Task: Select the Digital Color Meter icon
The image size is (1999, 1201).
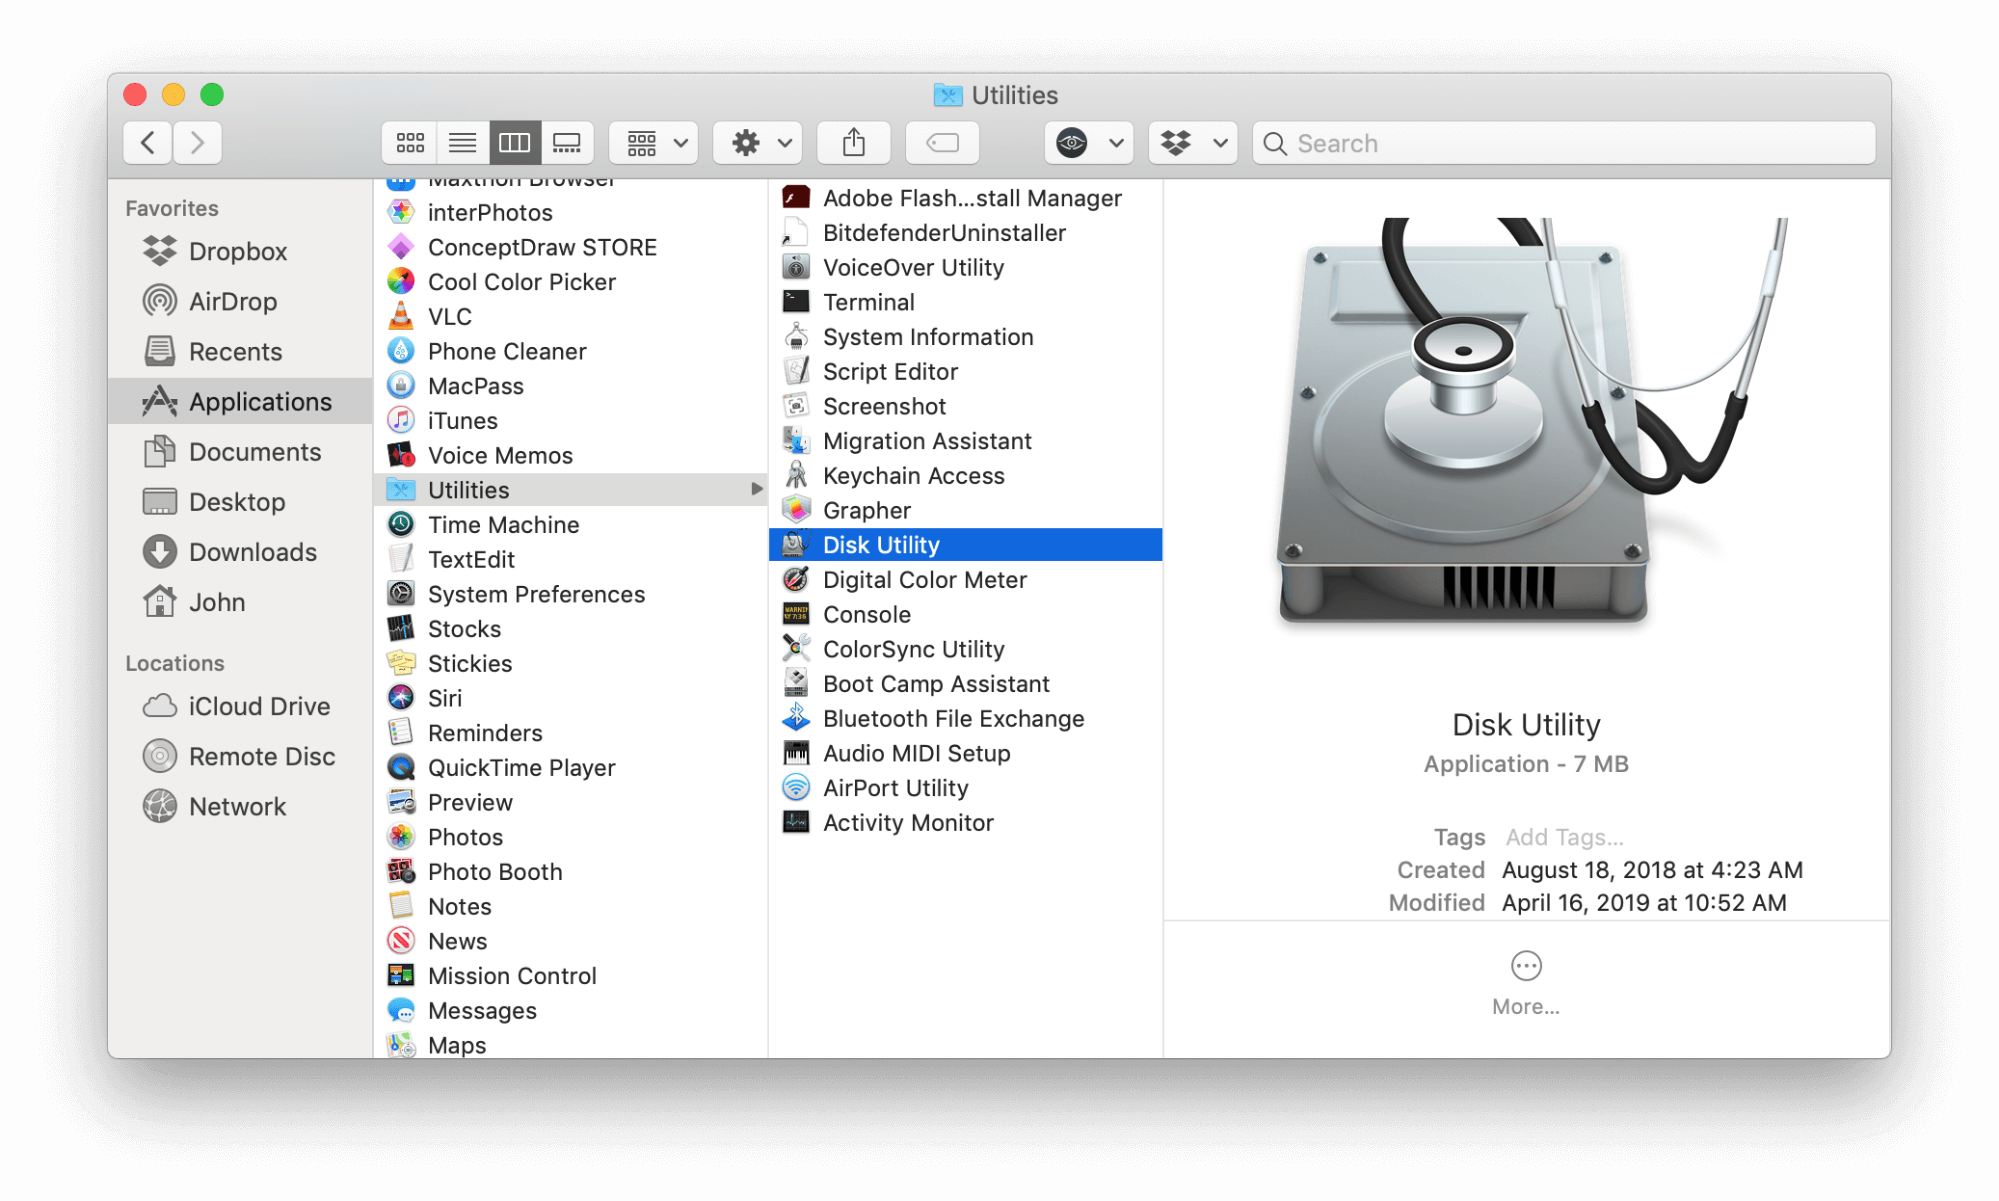Action: [x=796, y=579]
